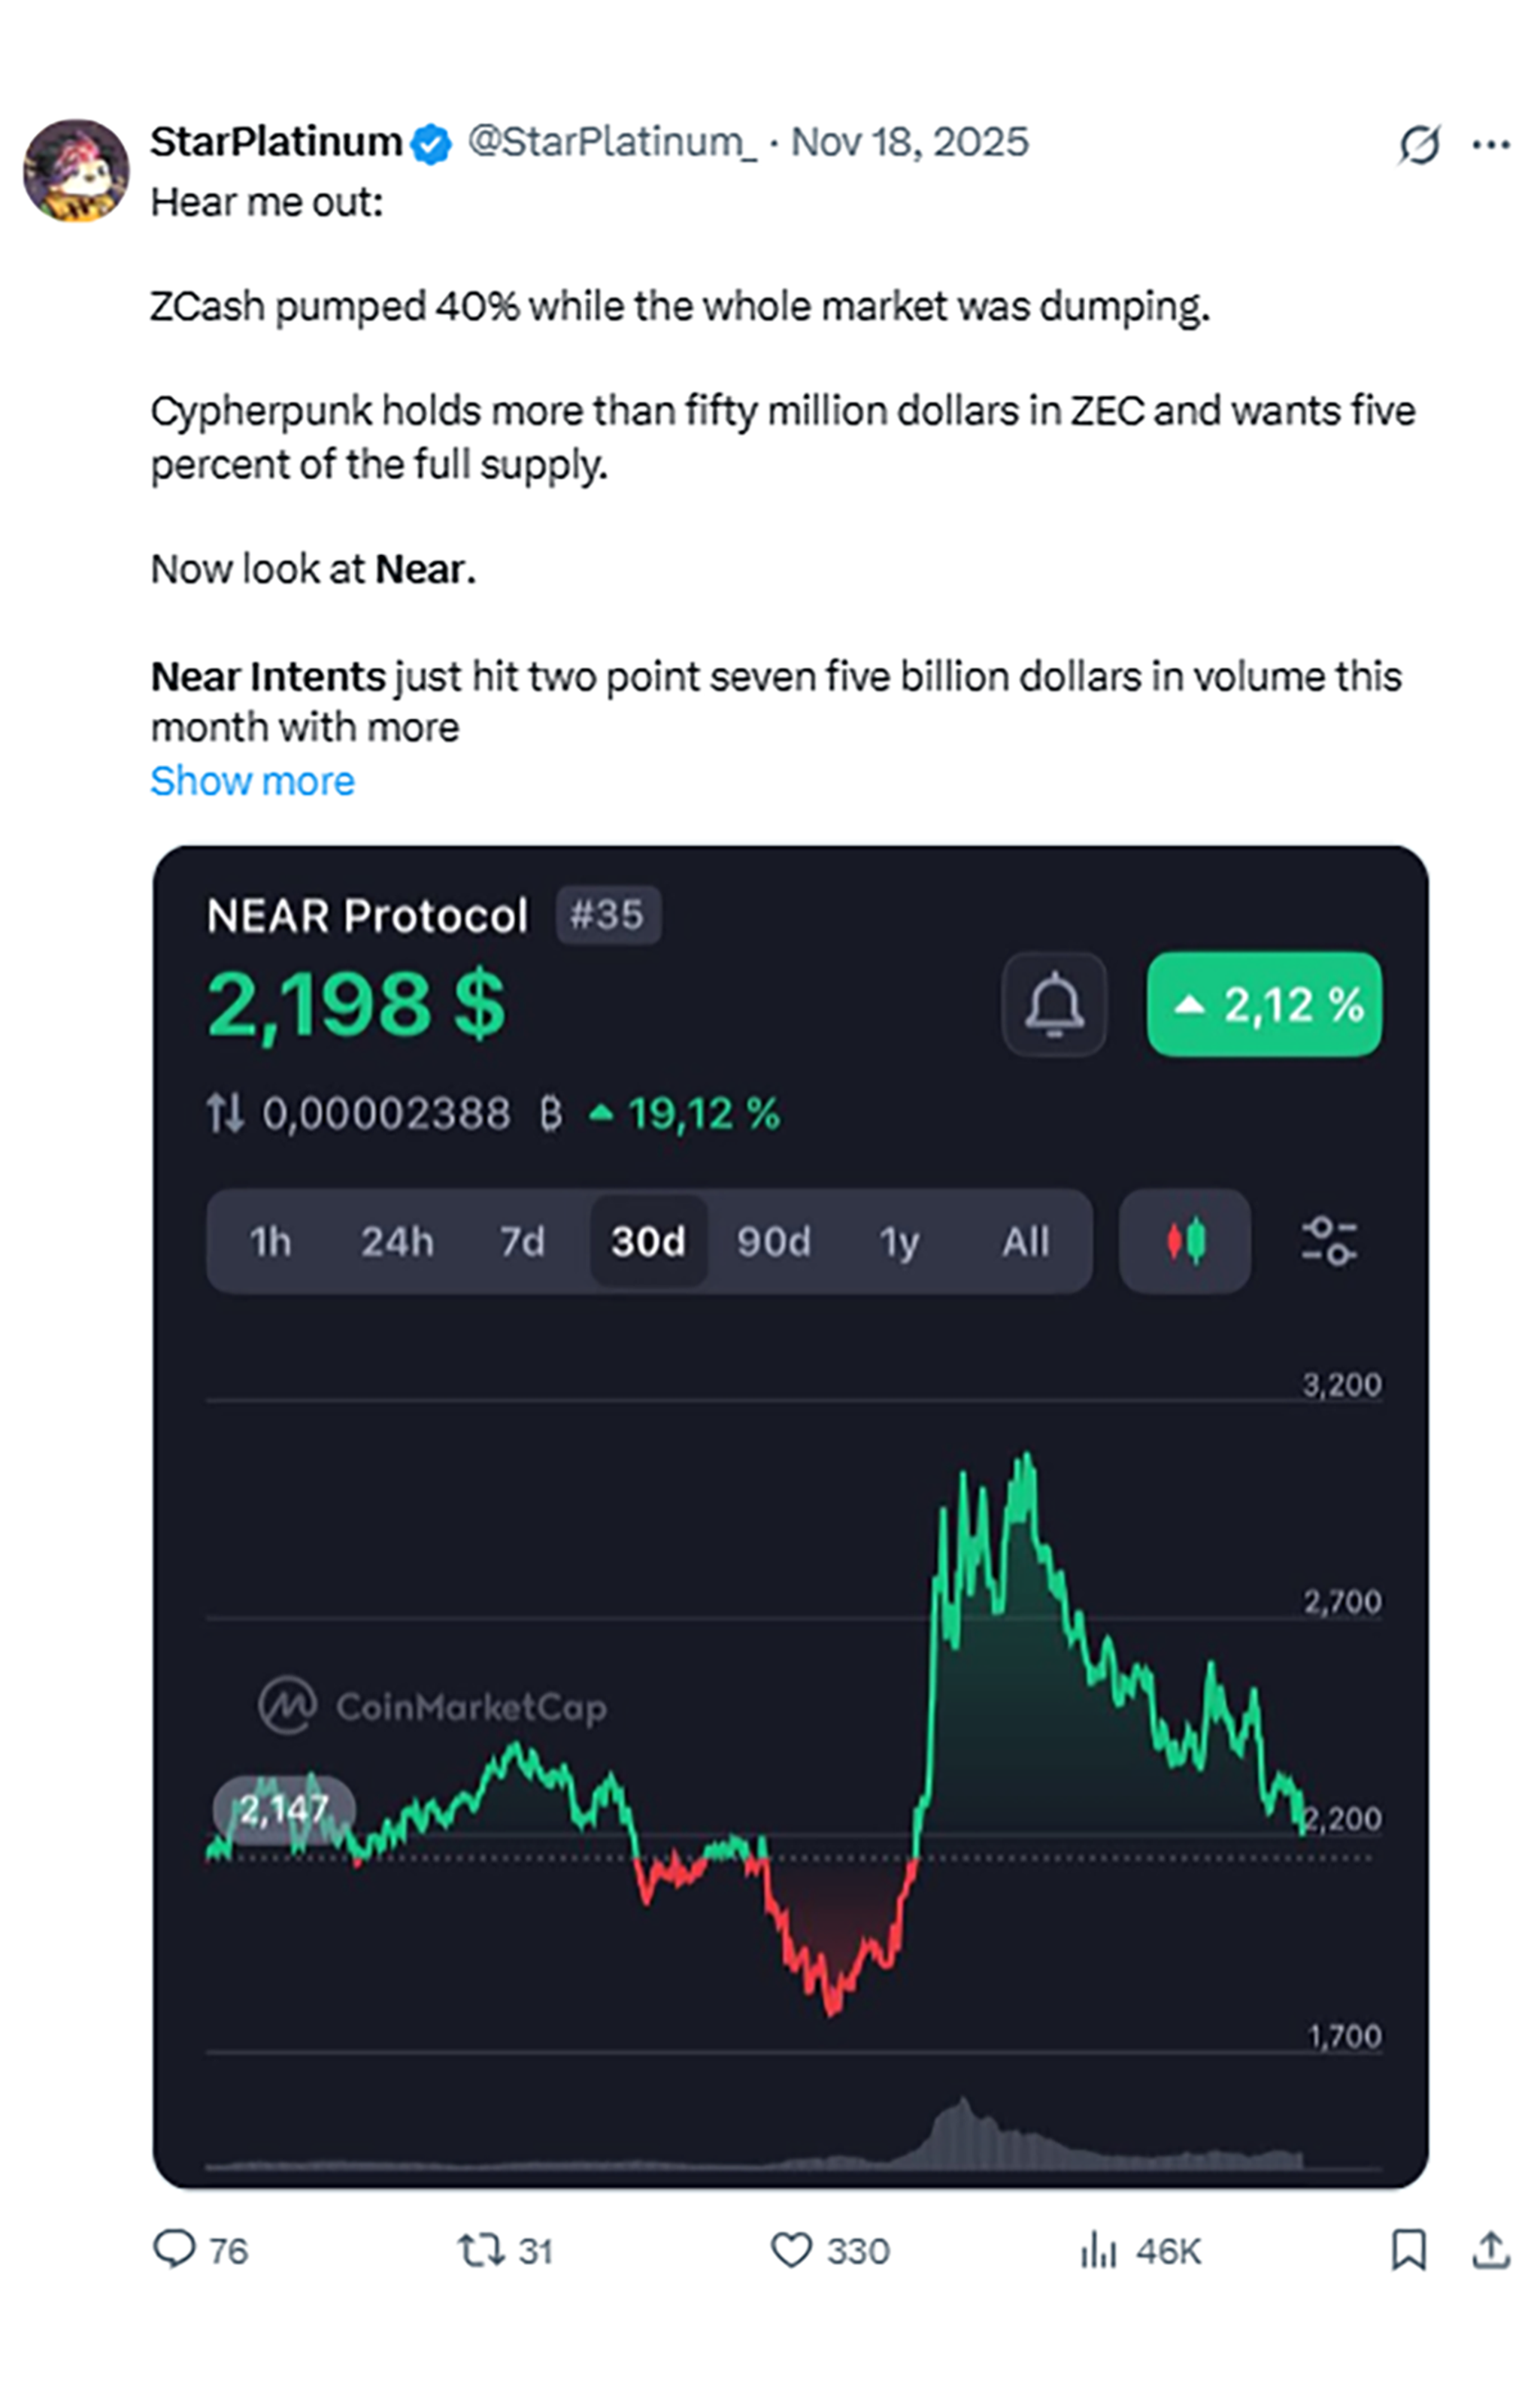Toggle the candlestick chart view
The width and height of the screenshot is (1540, 2387).
tap(1185, 1241)
